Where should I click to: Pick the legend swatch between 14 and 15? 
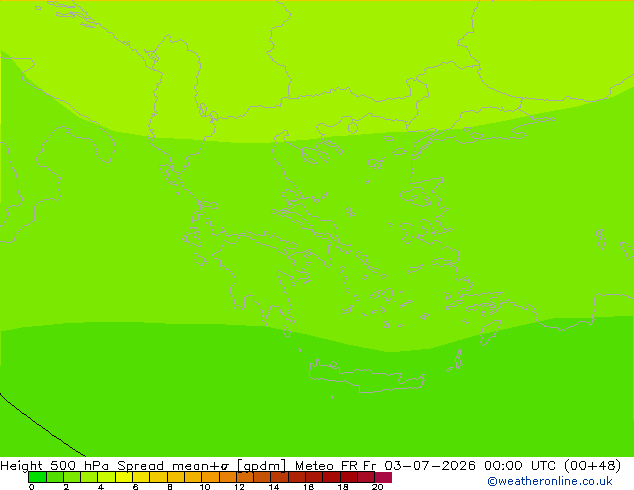(280, 477)
